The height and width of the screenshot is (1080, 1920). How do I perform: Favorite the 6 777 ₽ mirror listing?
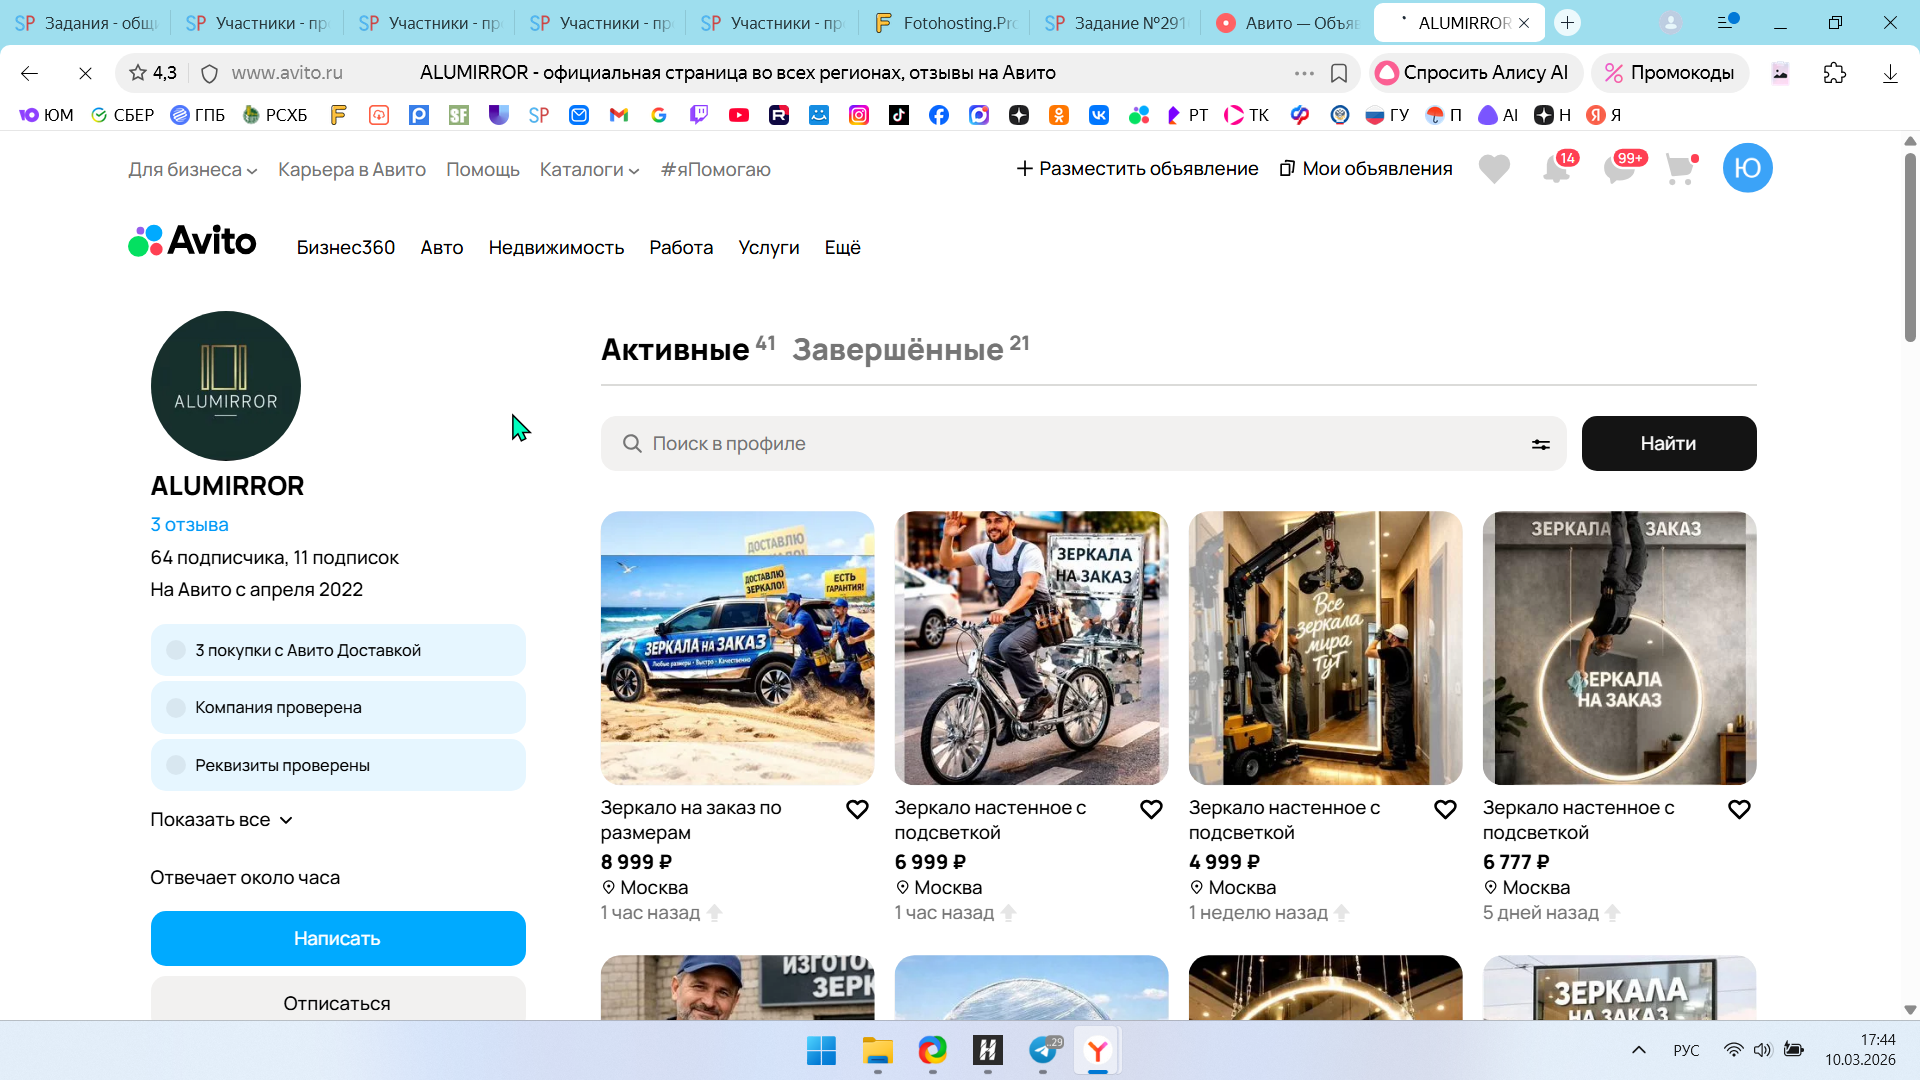coord(1739,809)
